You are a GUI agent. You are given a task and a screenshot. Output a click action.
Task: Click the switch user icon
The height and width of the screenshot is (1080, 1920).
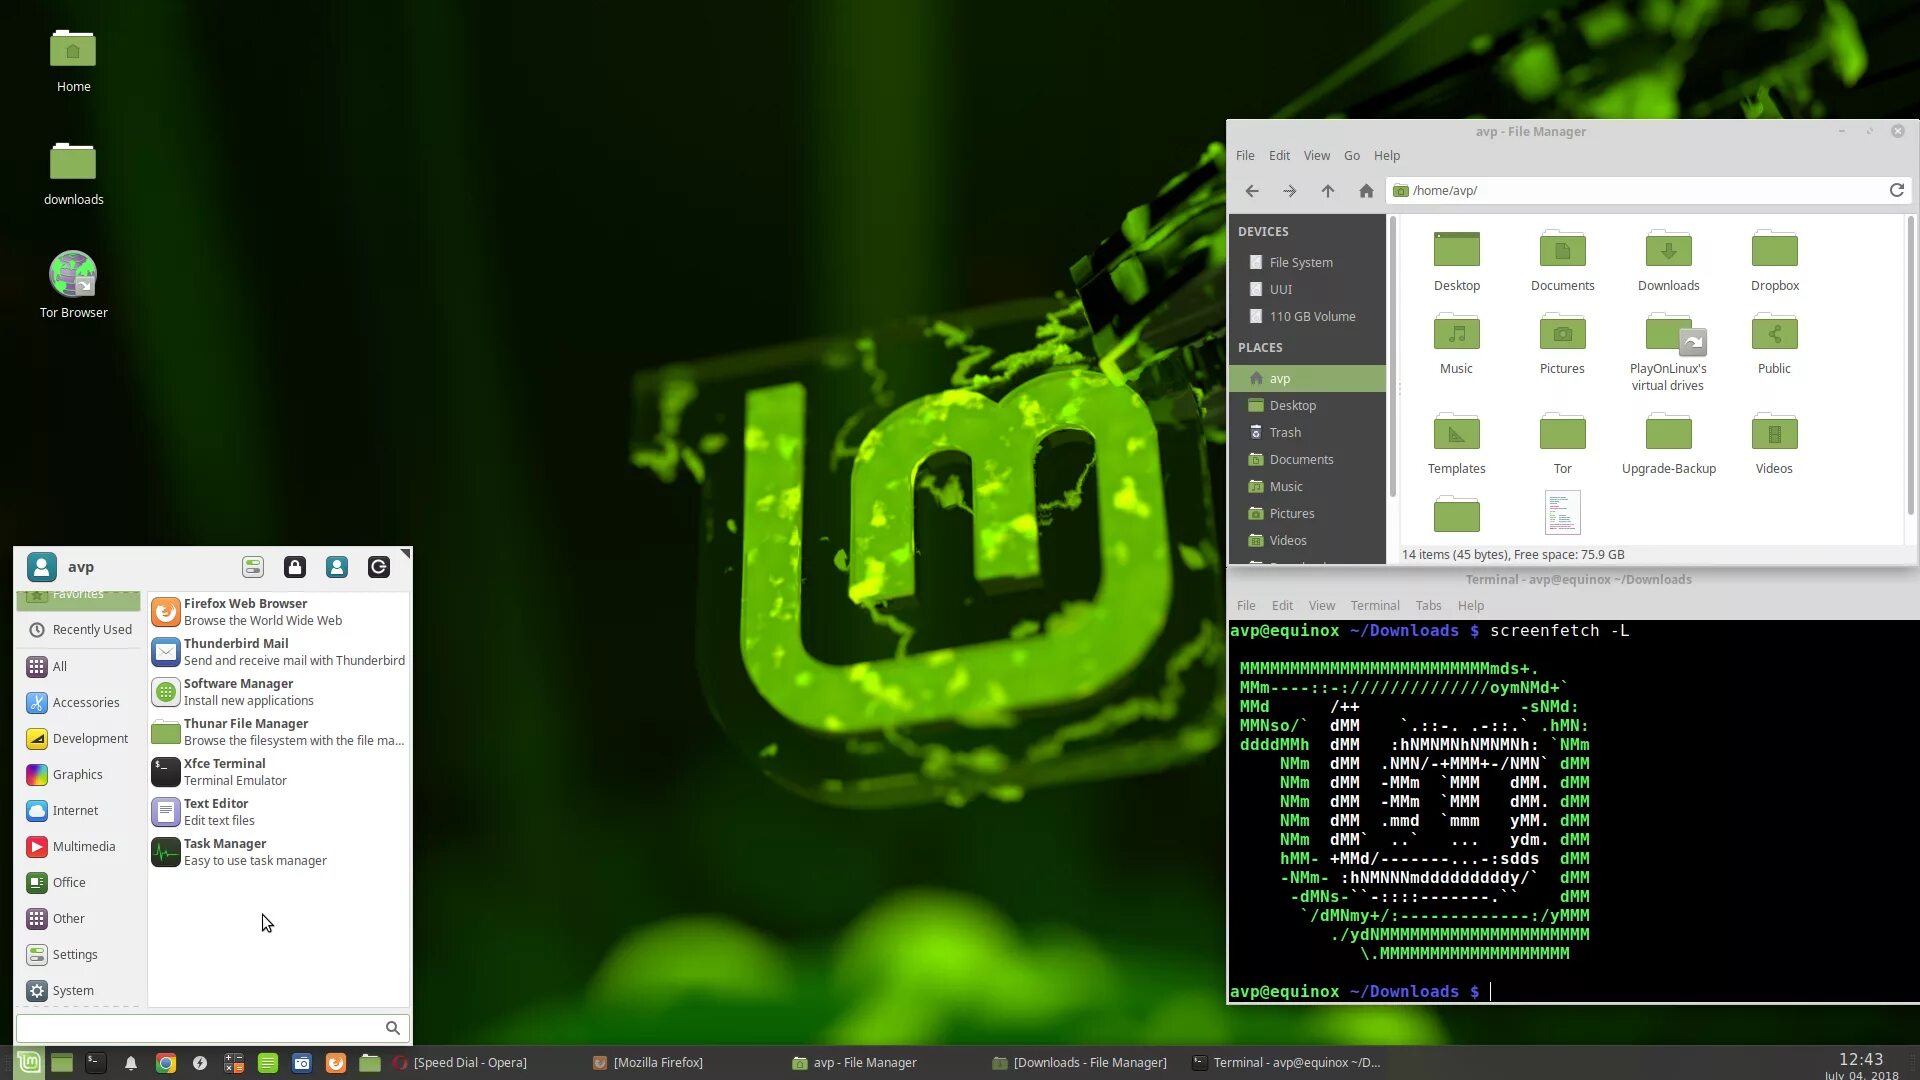337,567
